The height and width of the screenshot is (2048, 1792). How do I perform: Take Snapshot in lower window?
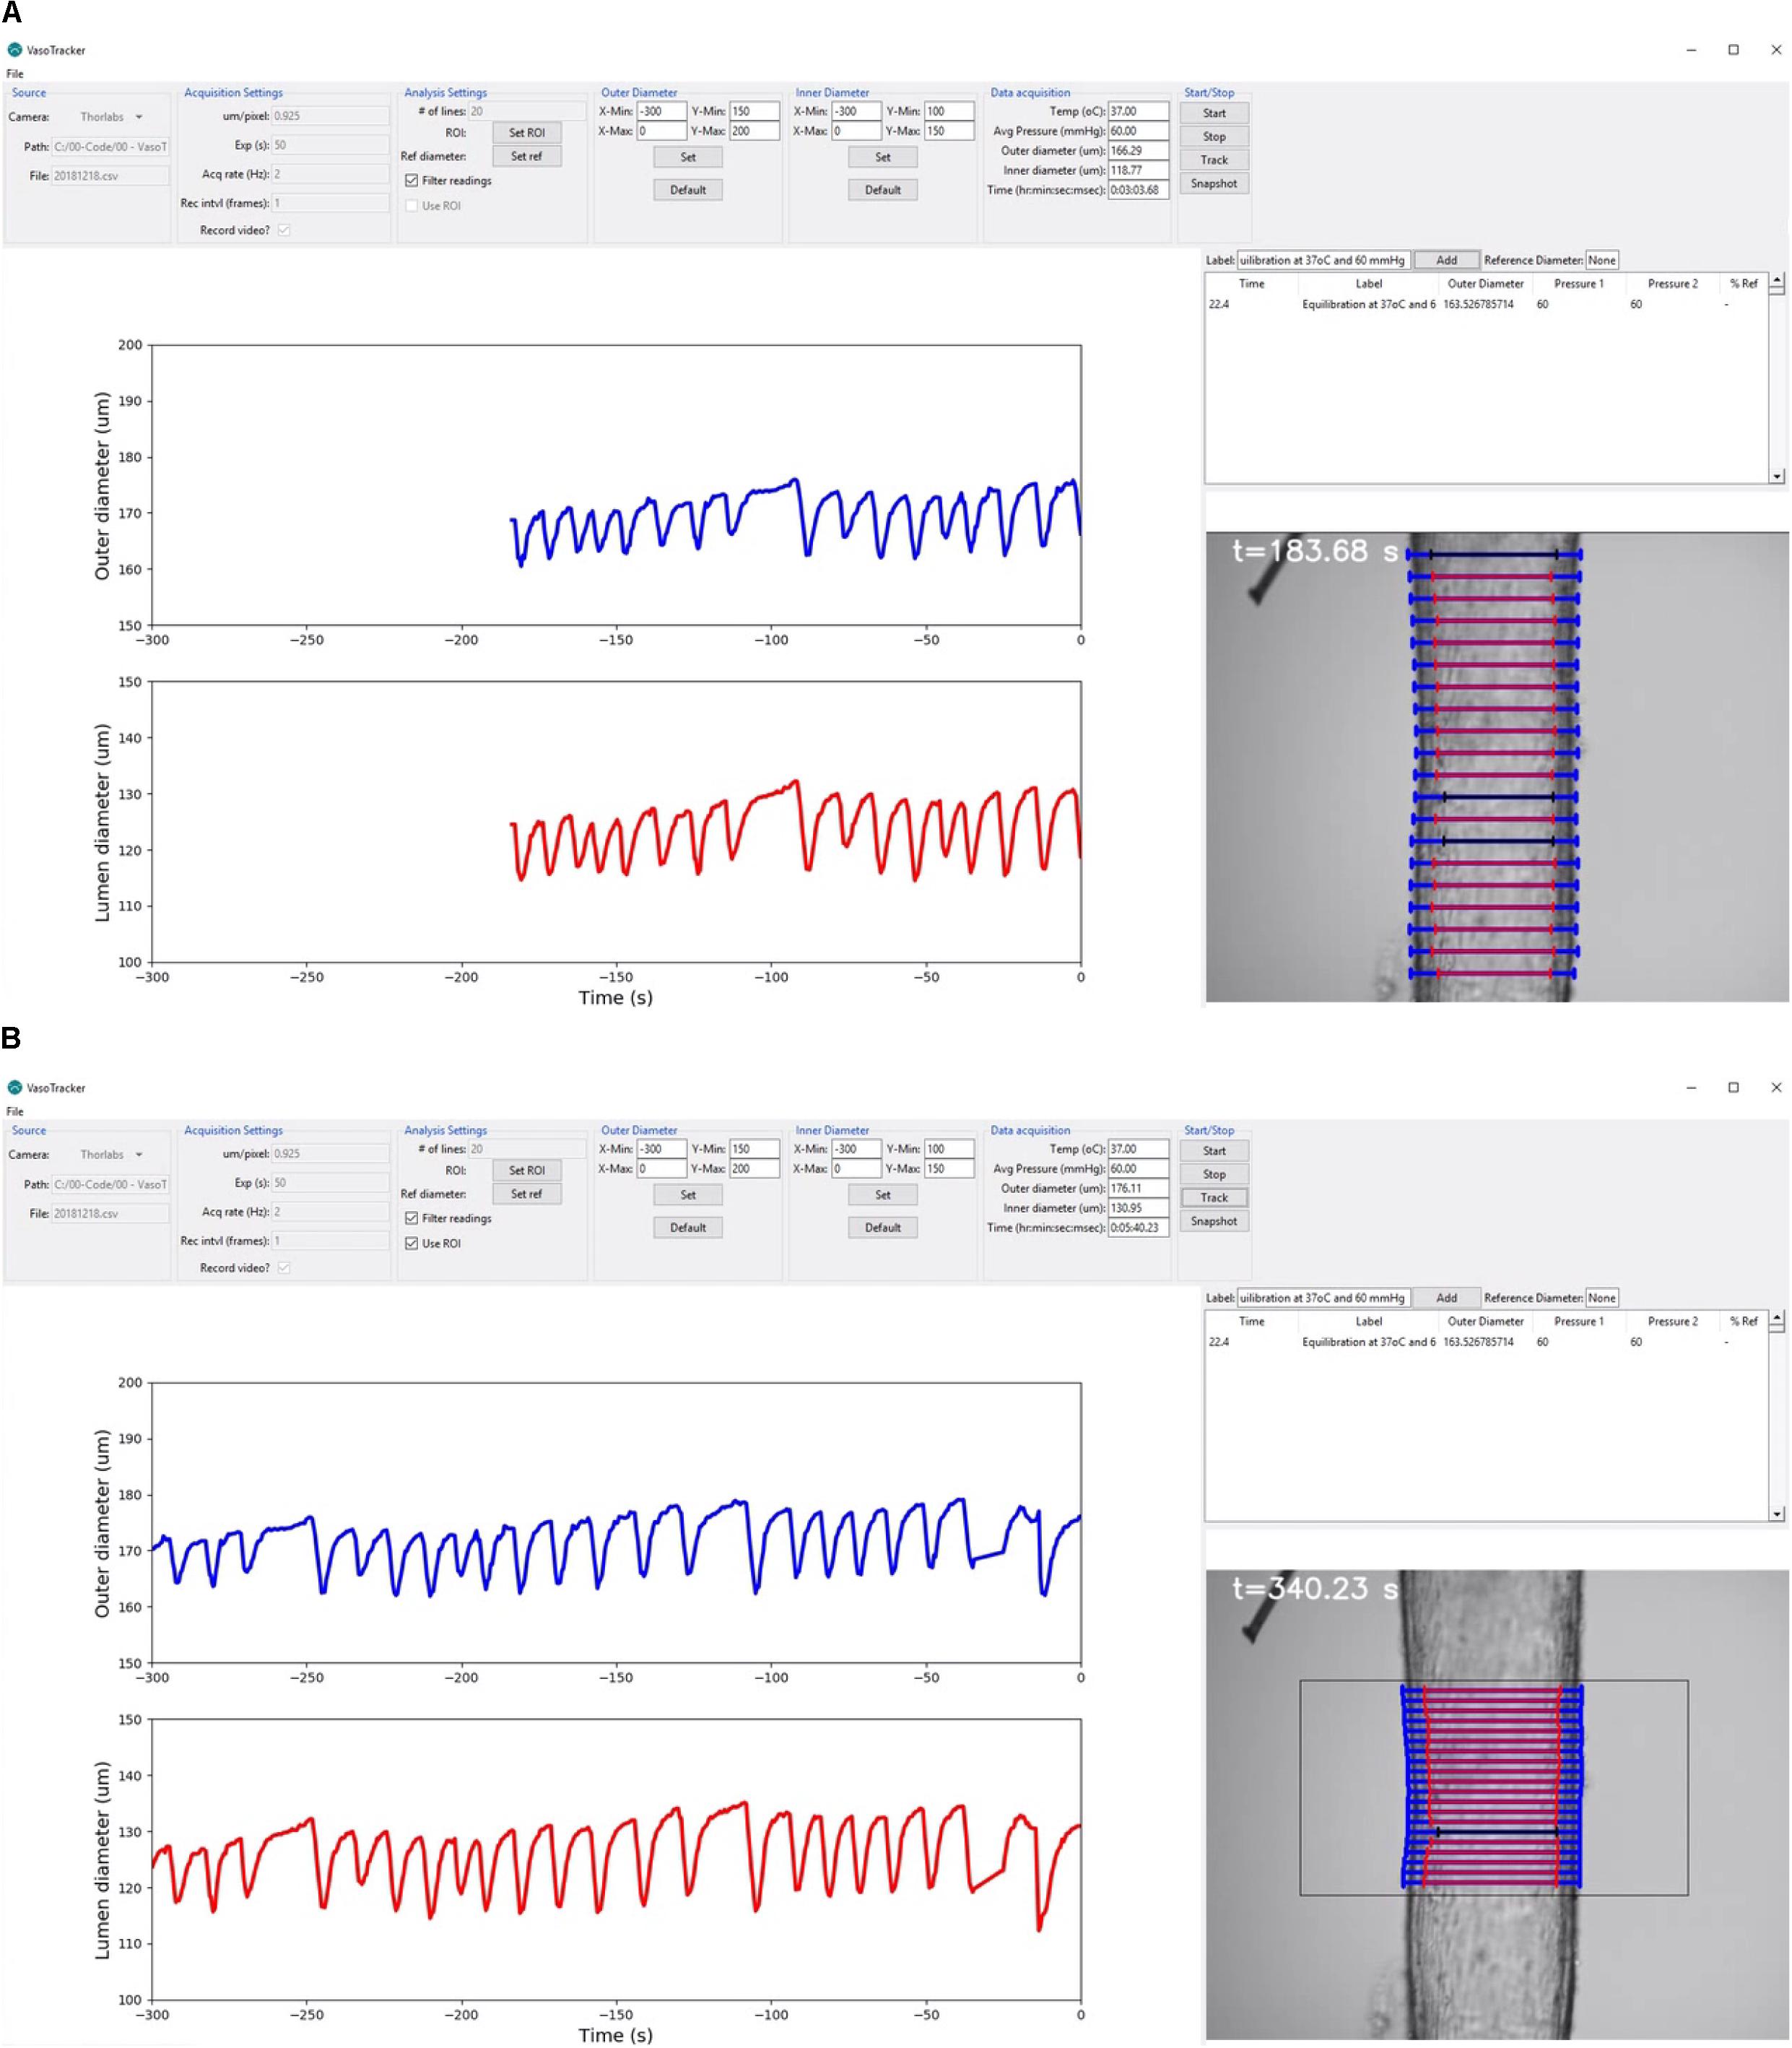1214,1221
